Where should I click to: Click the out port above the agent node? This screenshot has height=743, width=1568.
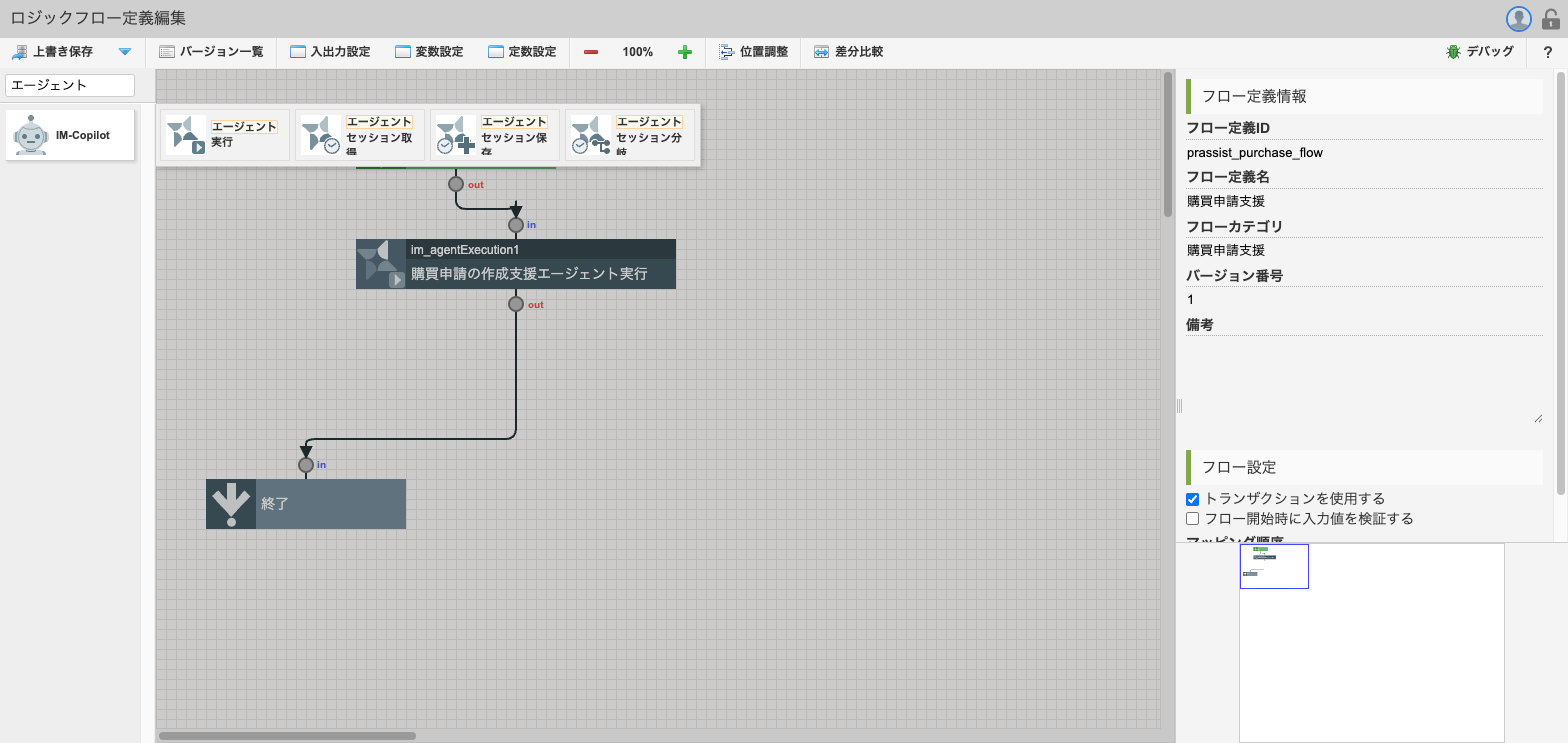pyautogui.click(x=456, y=184)
